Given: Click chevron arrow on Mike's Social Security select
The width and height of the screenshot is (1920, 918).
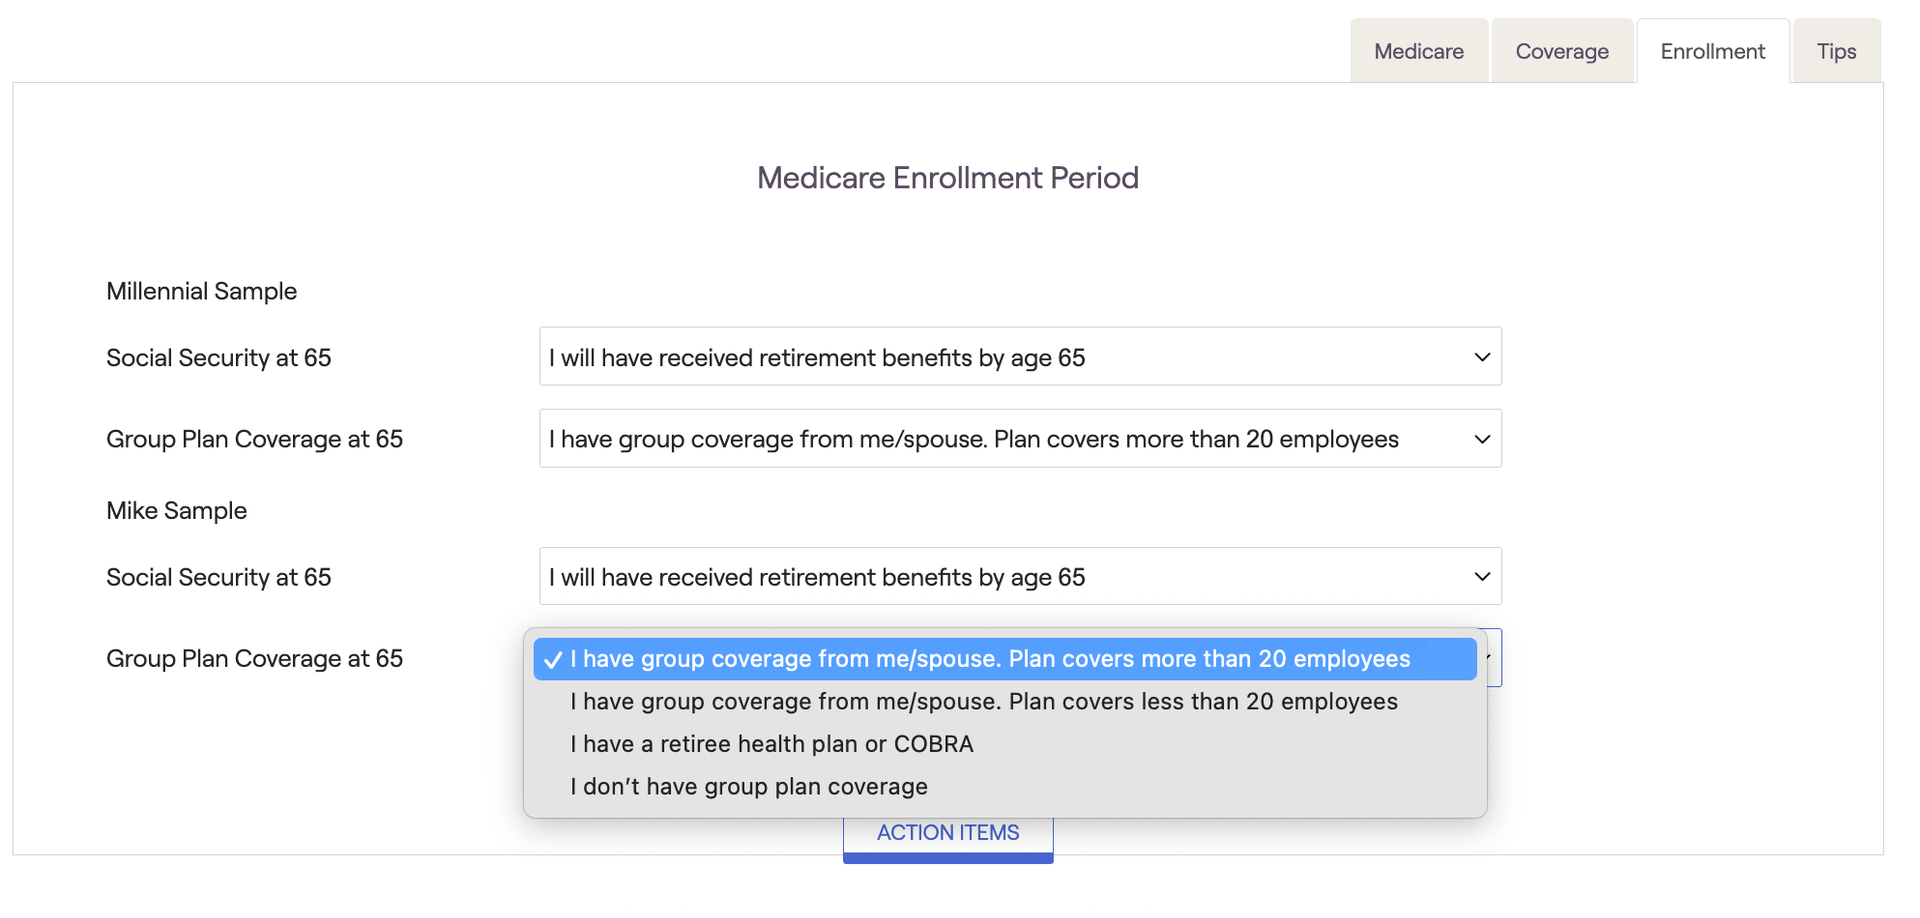Looking at the screenshot, I should pyautogui.click(x=1482, y=577).
